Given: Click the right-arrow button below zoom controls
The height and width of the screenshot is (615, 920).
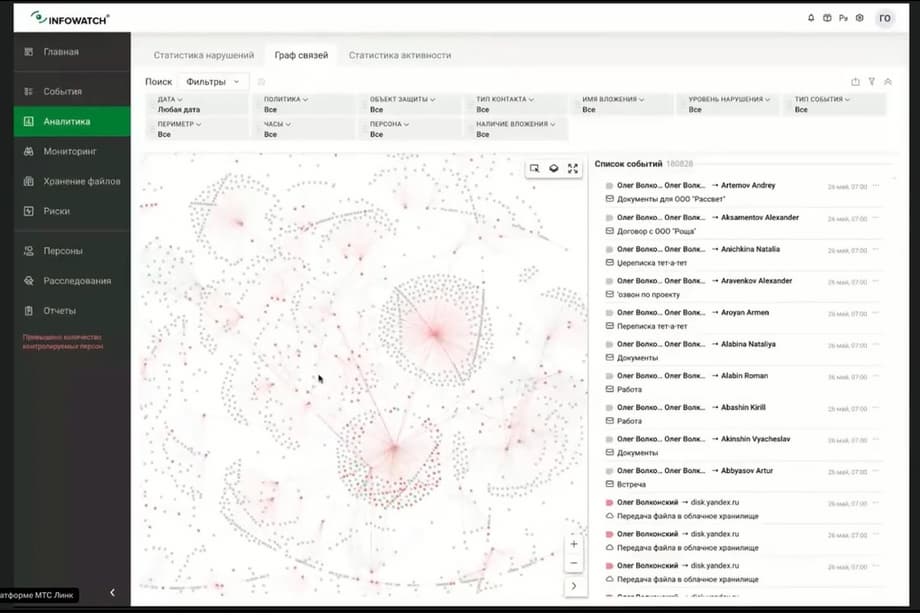Looking at the screenshot, I should [574, 586].
